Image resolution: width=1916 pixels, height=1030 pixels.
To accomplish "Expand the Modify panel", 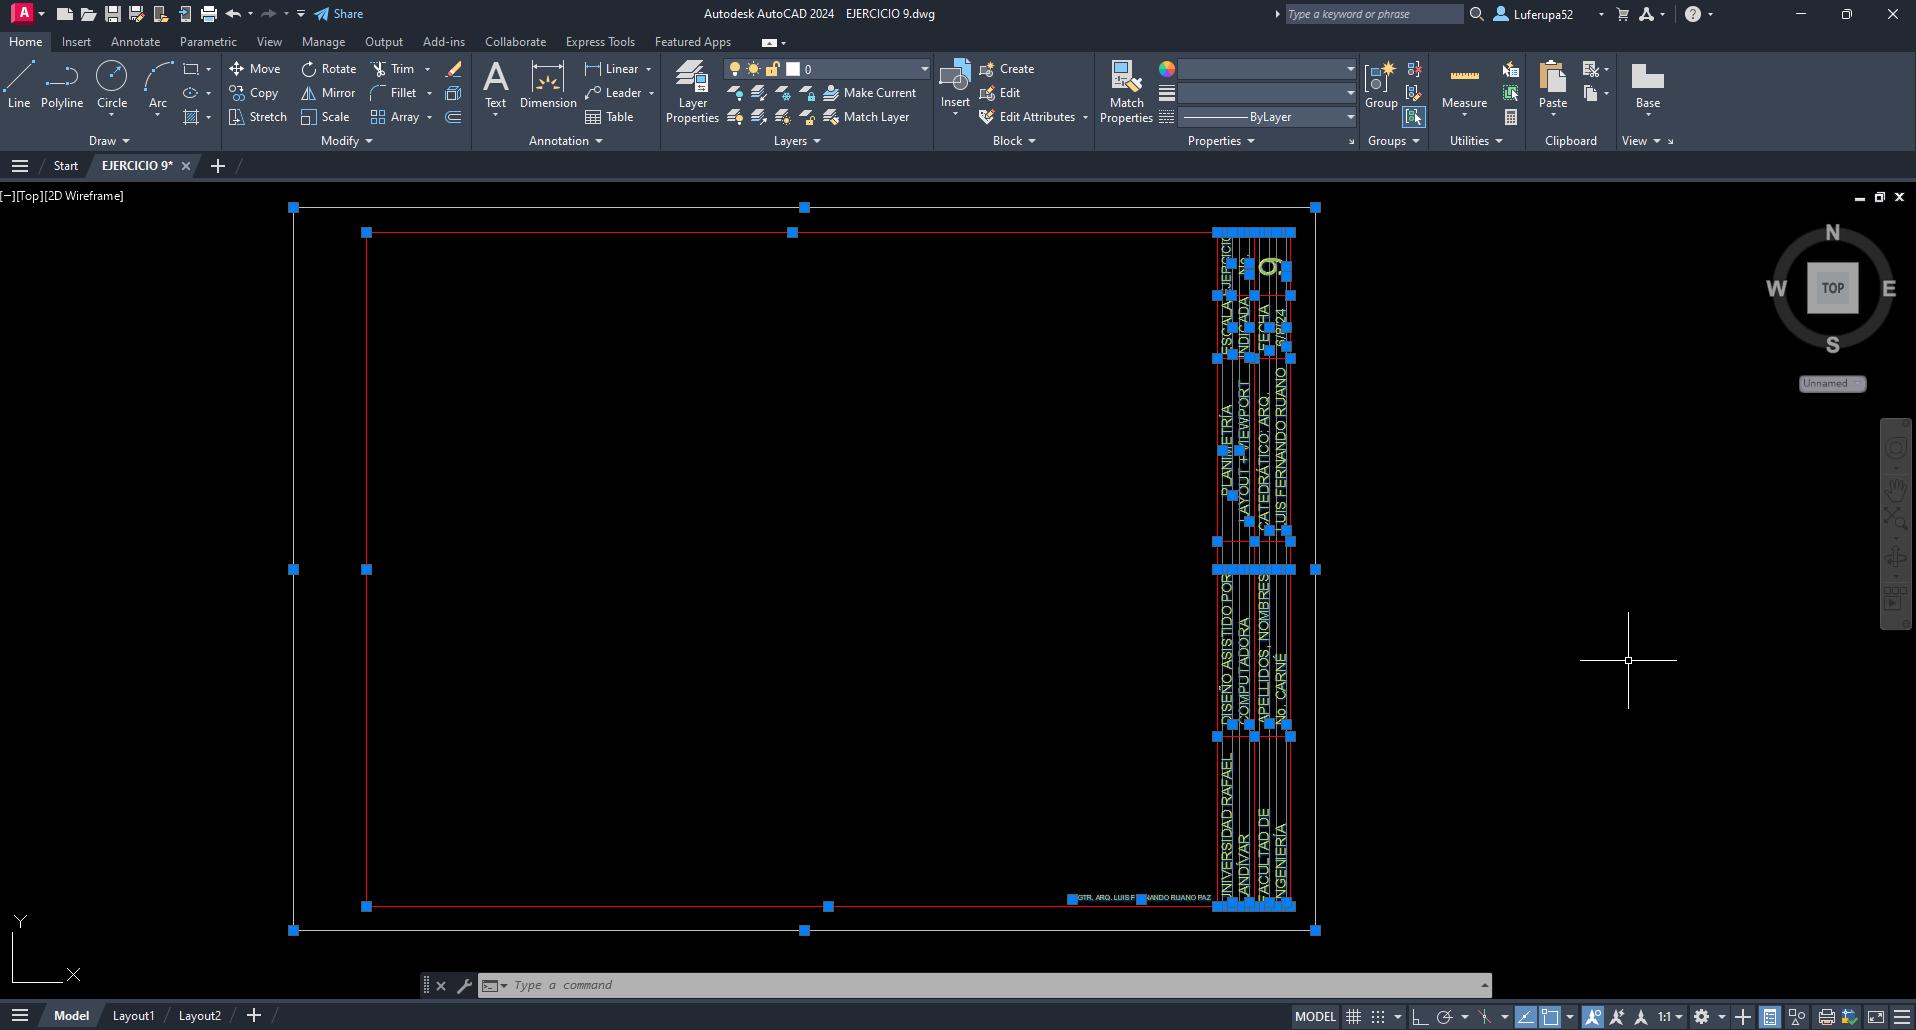I will [346, 141].
